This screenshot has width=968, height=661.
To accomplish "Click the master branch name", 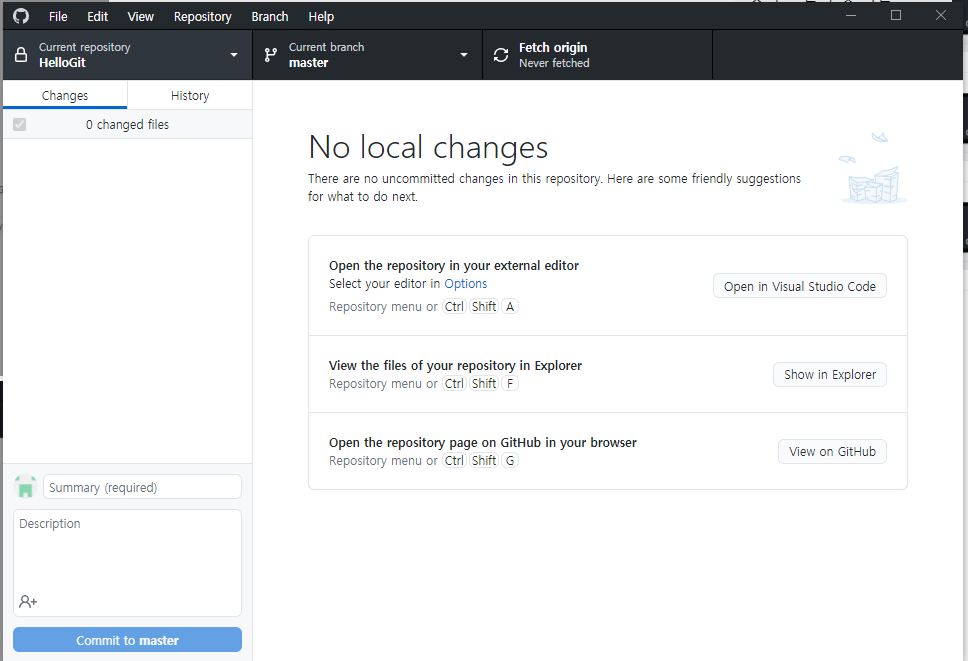I will point(309,62).
